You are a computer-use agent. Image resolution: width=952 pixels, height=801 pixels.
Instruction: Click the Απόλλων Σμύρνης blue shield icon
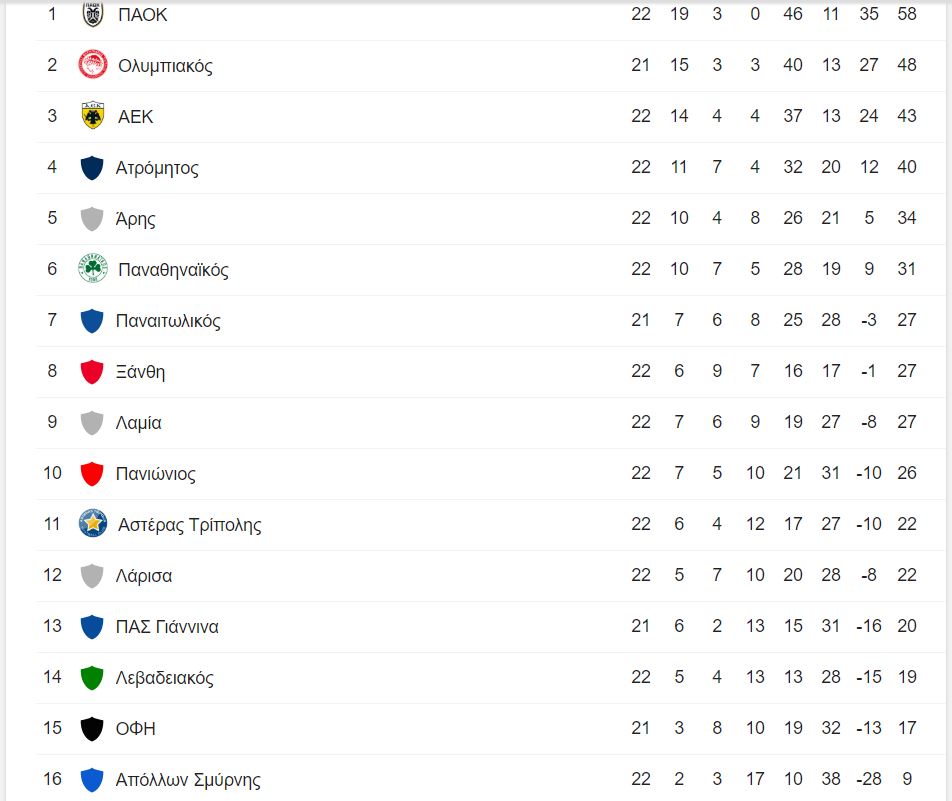(x=92, y=780)
